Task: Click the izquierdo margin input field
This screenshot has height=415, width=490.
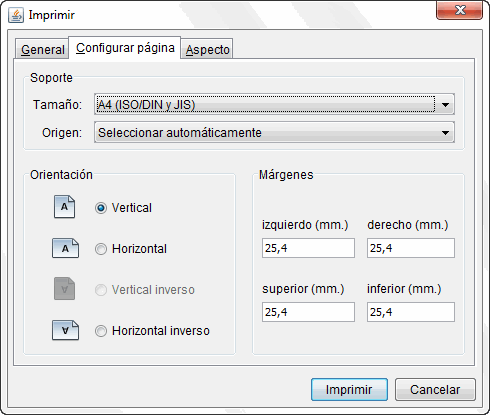Action: pos(308,248)
